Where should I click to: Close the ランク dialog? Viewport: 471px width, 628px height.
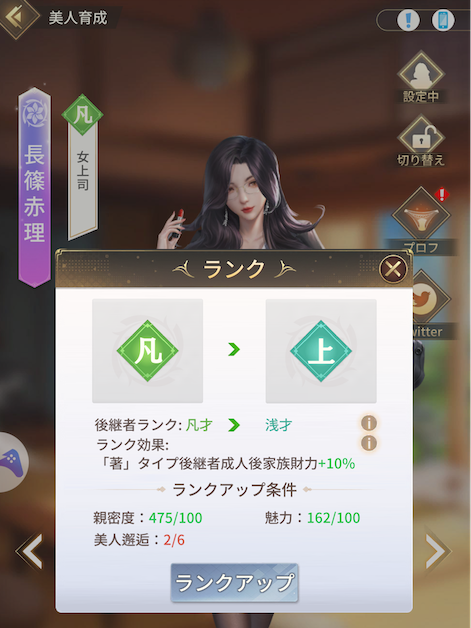(x=393, y=269)
